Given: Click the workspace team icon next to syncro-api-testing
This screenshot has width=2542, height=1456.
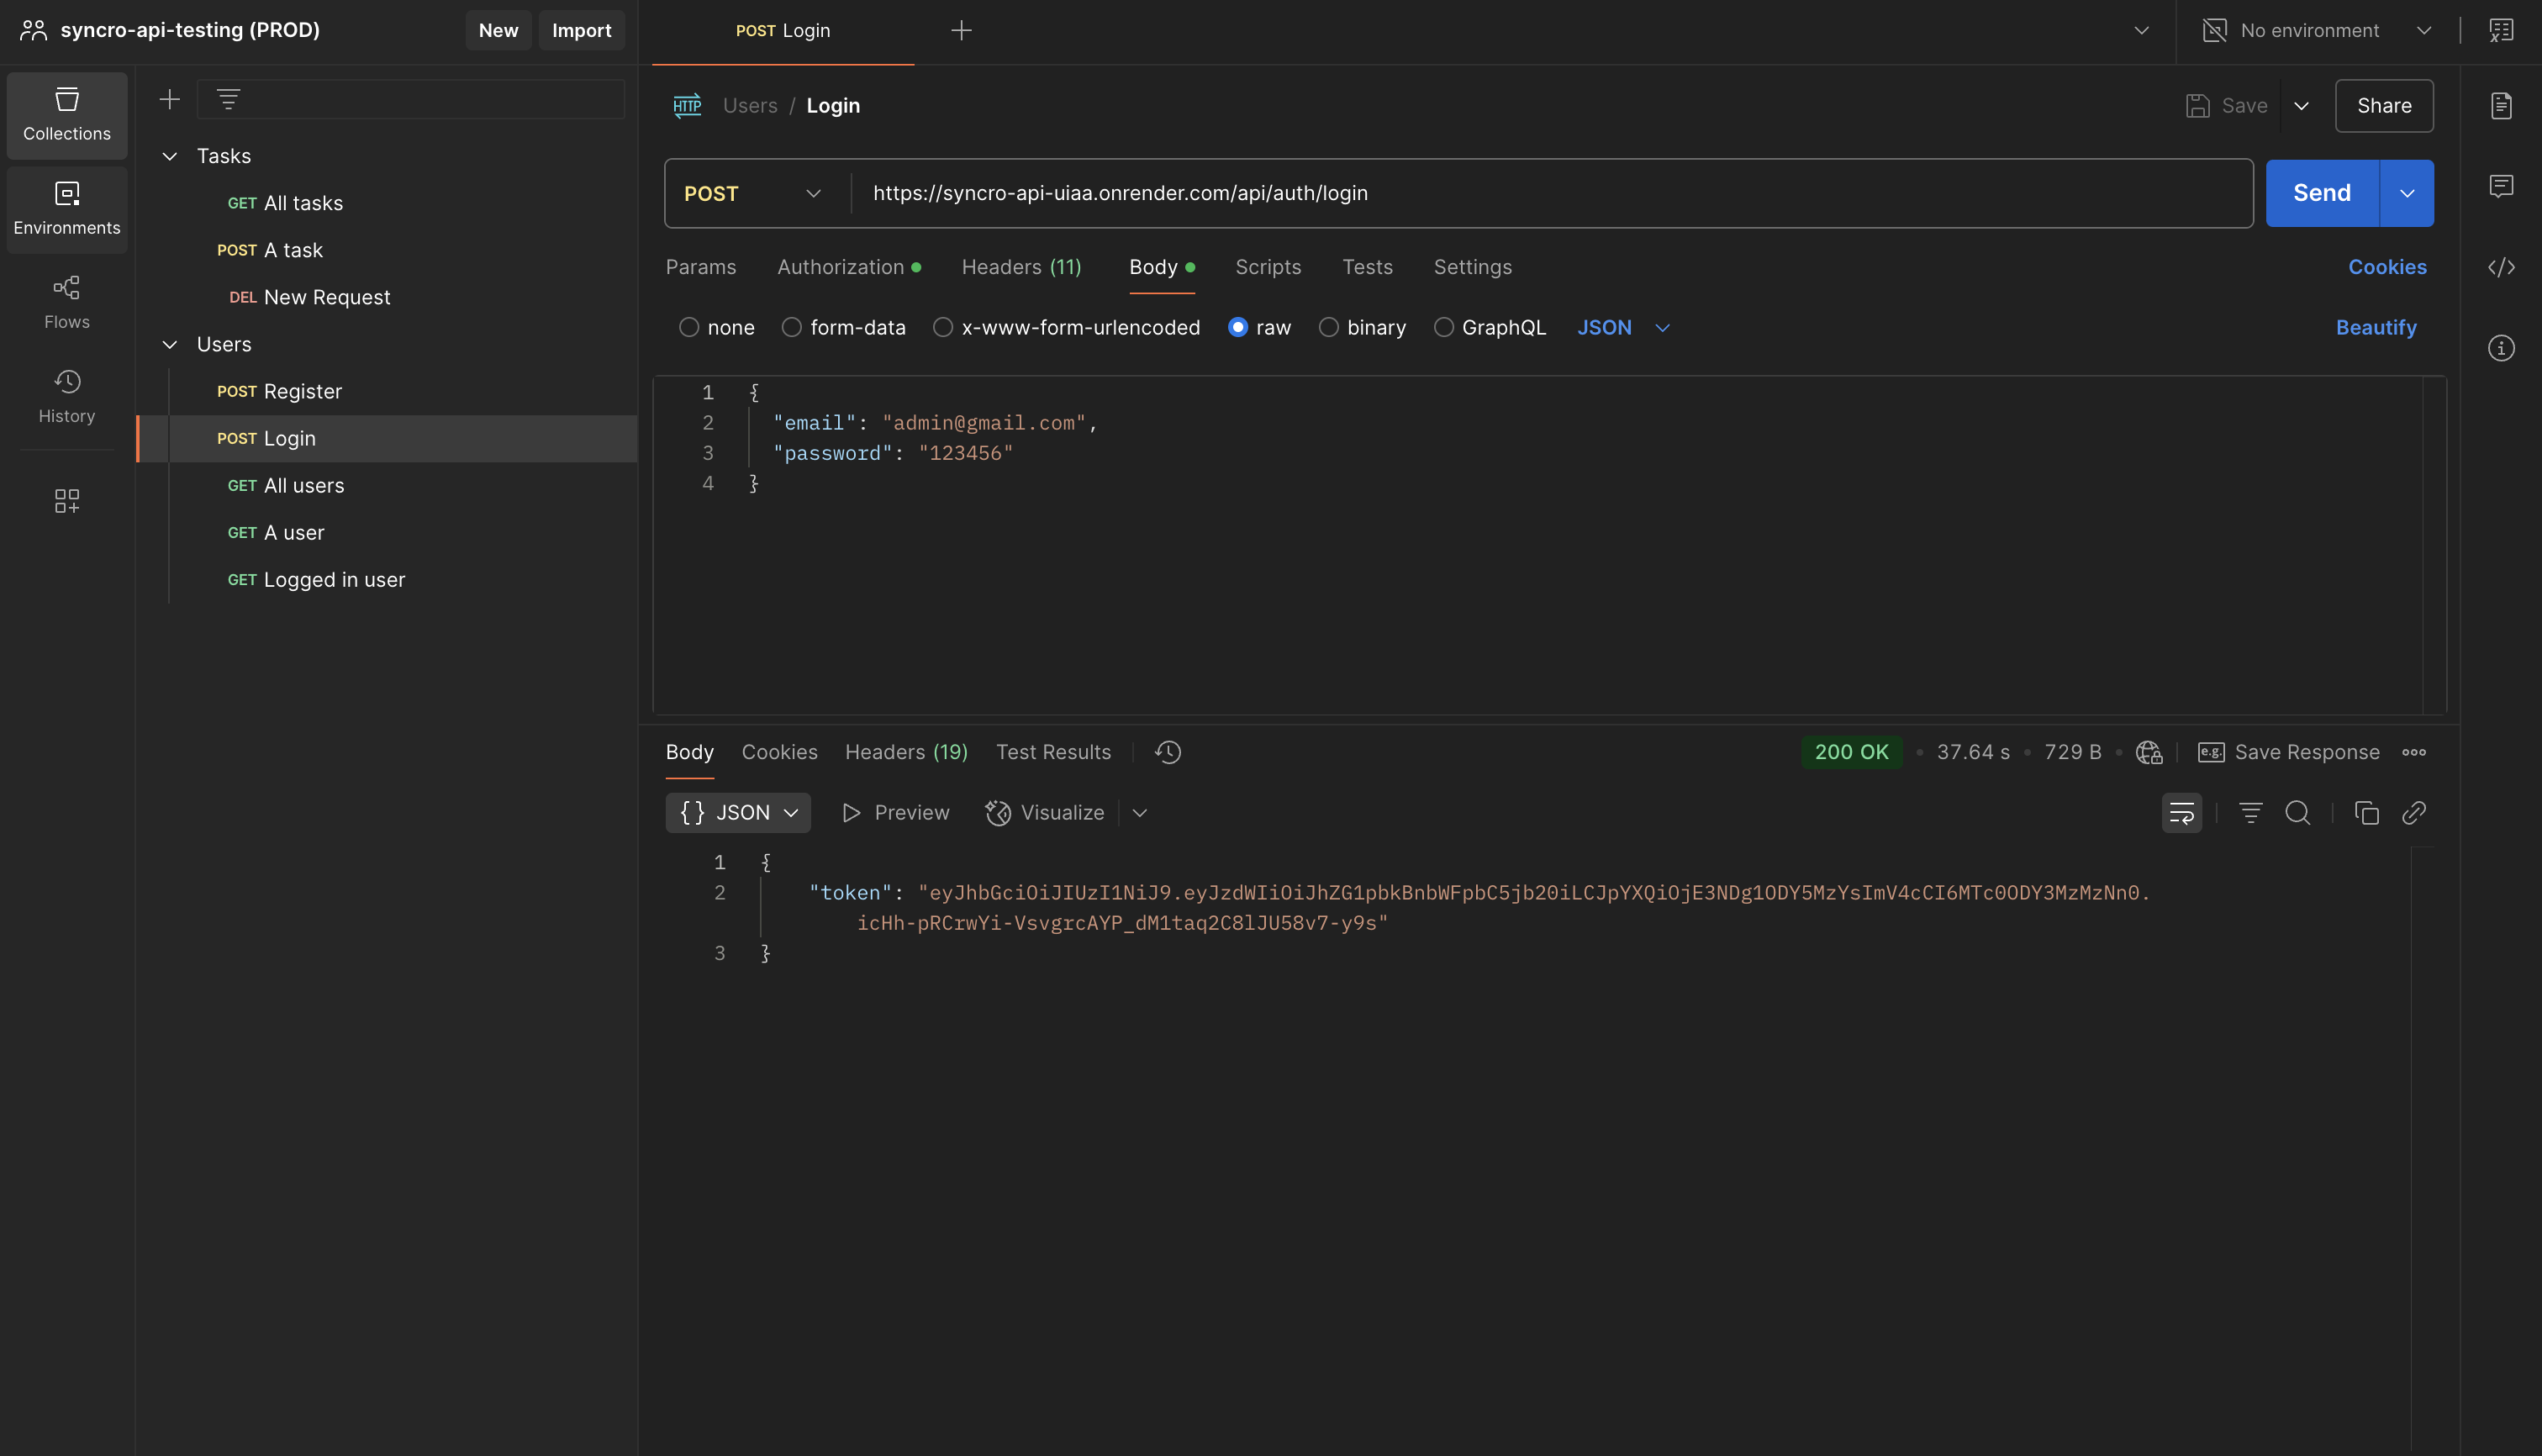Looking at the screenshot, I should coord(33,30).
